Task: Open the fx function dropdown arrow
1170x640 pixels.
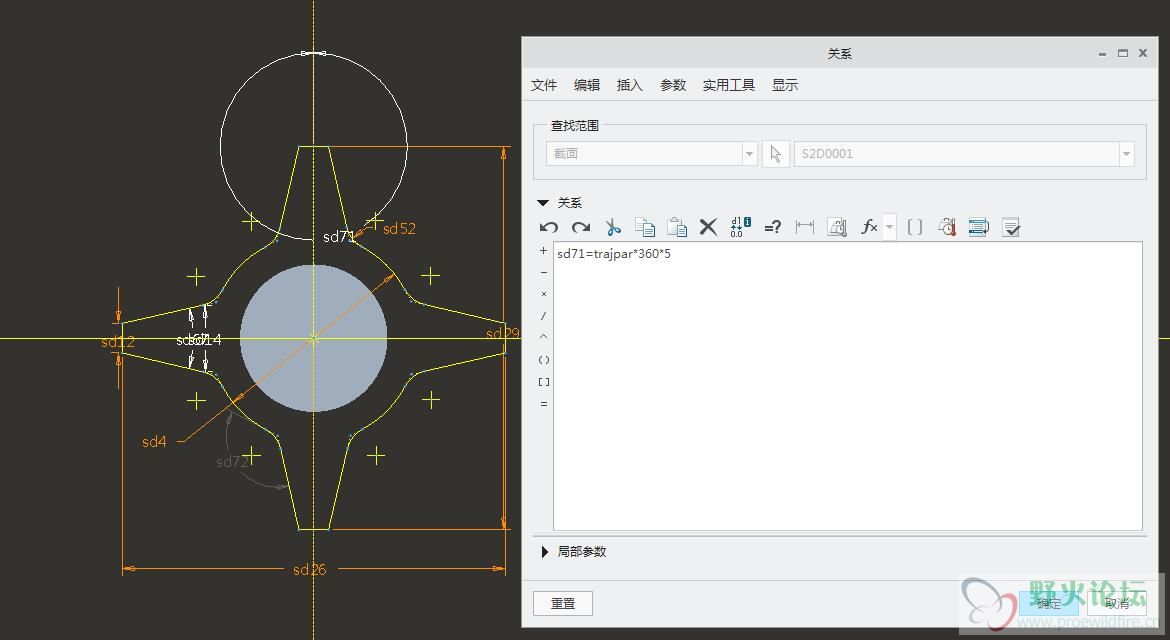Action: pyautogui.click(x=889, y=227)
